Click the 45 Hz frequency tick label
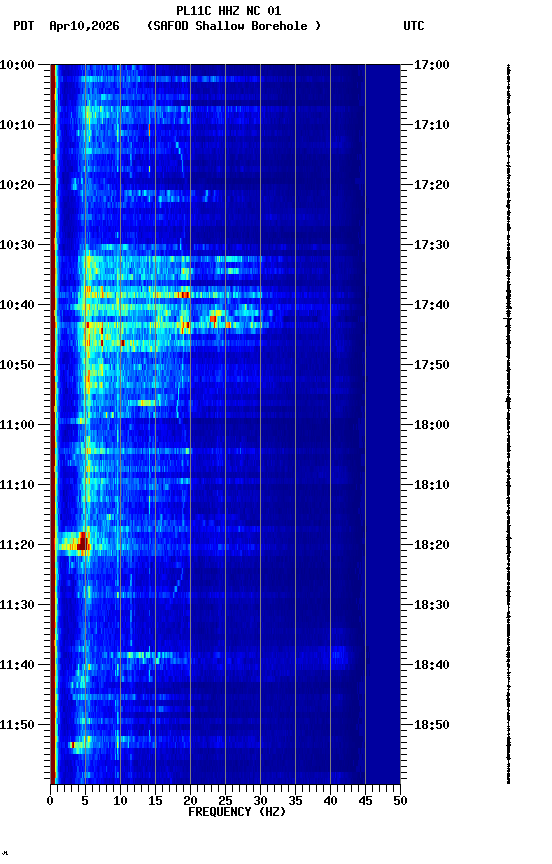Screen dimensions: 552x864 (x=365, y=801)
